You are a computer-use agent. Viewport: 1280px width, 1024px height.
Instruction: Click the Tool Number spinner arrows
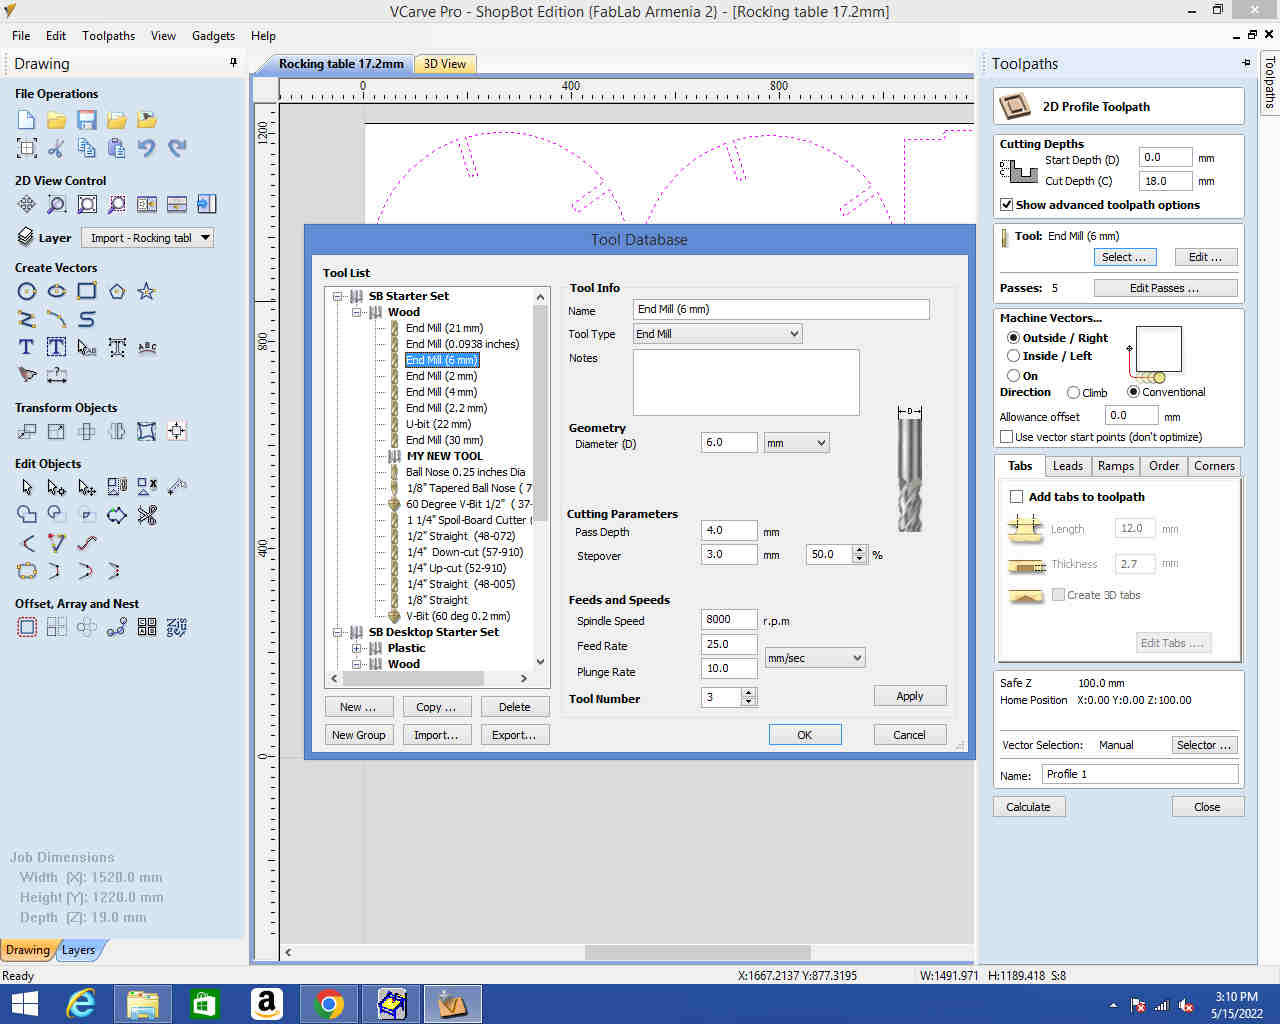(x=749, y=697)
